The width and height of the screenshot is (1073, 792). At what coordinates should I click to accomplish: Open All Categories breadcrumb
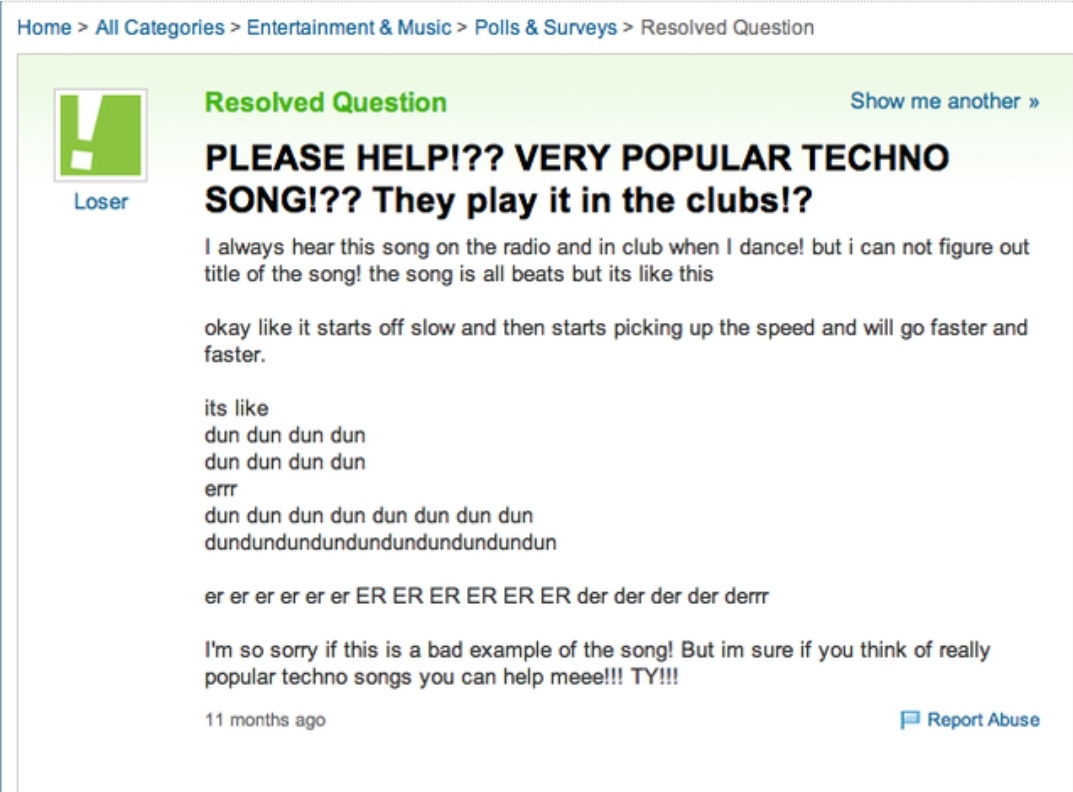tap(160, 27)
